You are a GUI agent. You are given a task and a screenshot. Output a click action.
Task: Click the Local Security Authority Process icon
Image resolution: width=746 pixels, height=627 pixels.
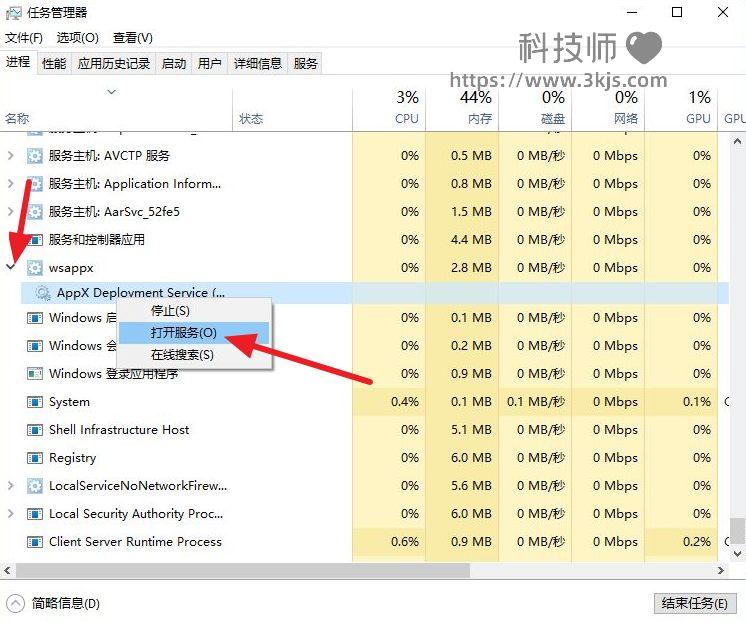[35, 514]
